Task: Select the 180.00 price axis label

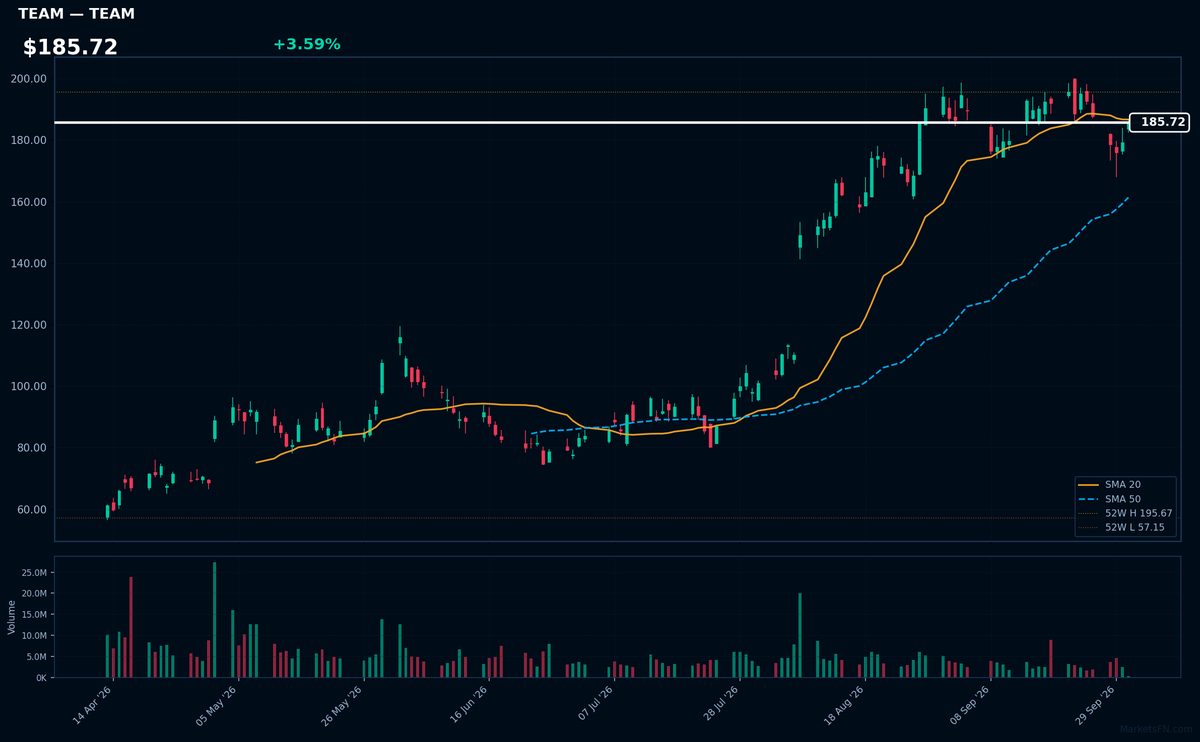Action: (28, 140)
